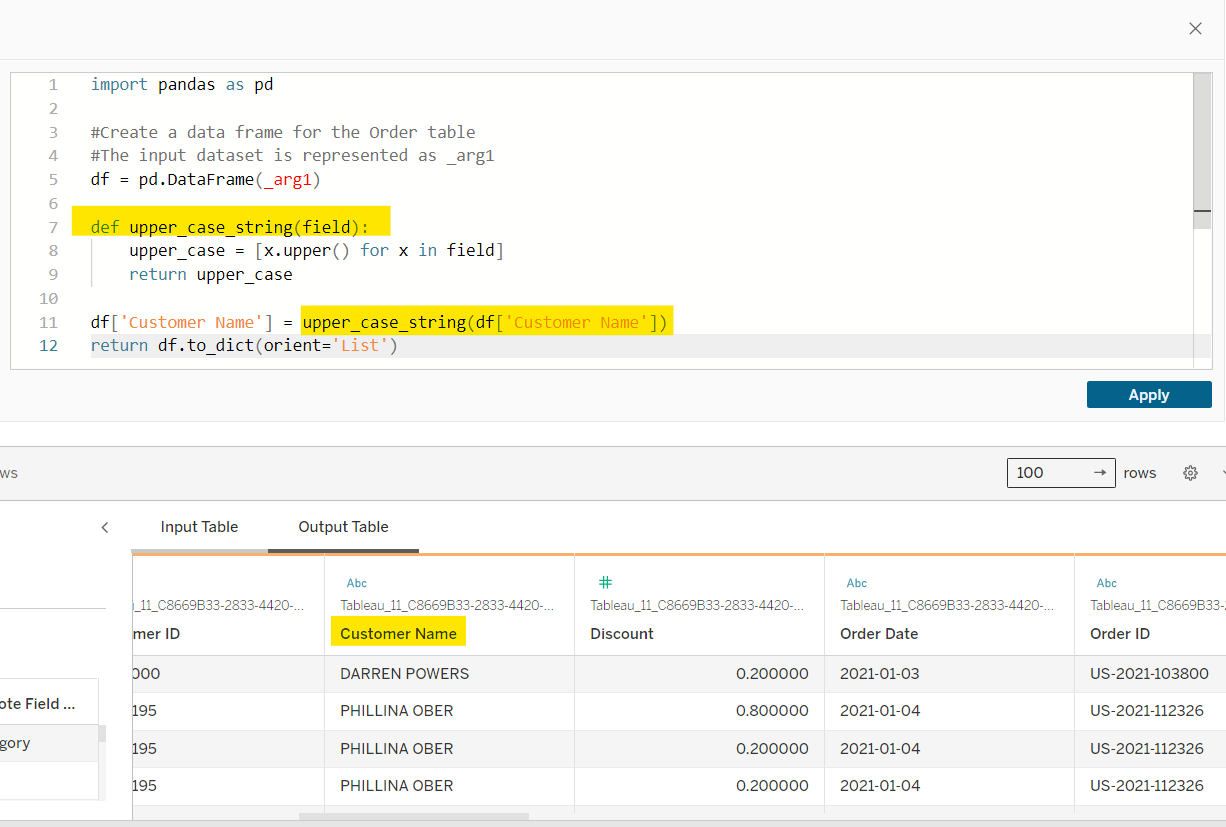
Task: Select the DARREN POWERS cell
Action: [404, 674]
